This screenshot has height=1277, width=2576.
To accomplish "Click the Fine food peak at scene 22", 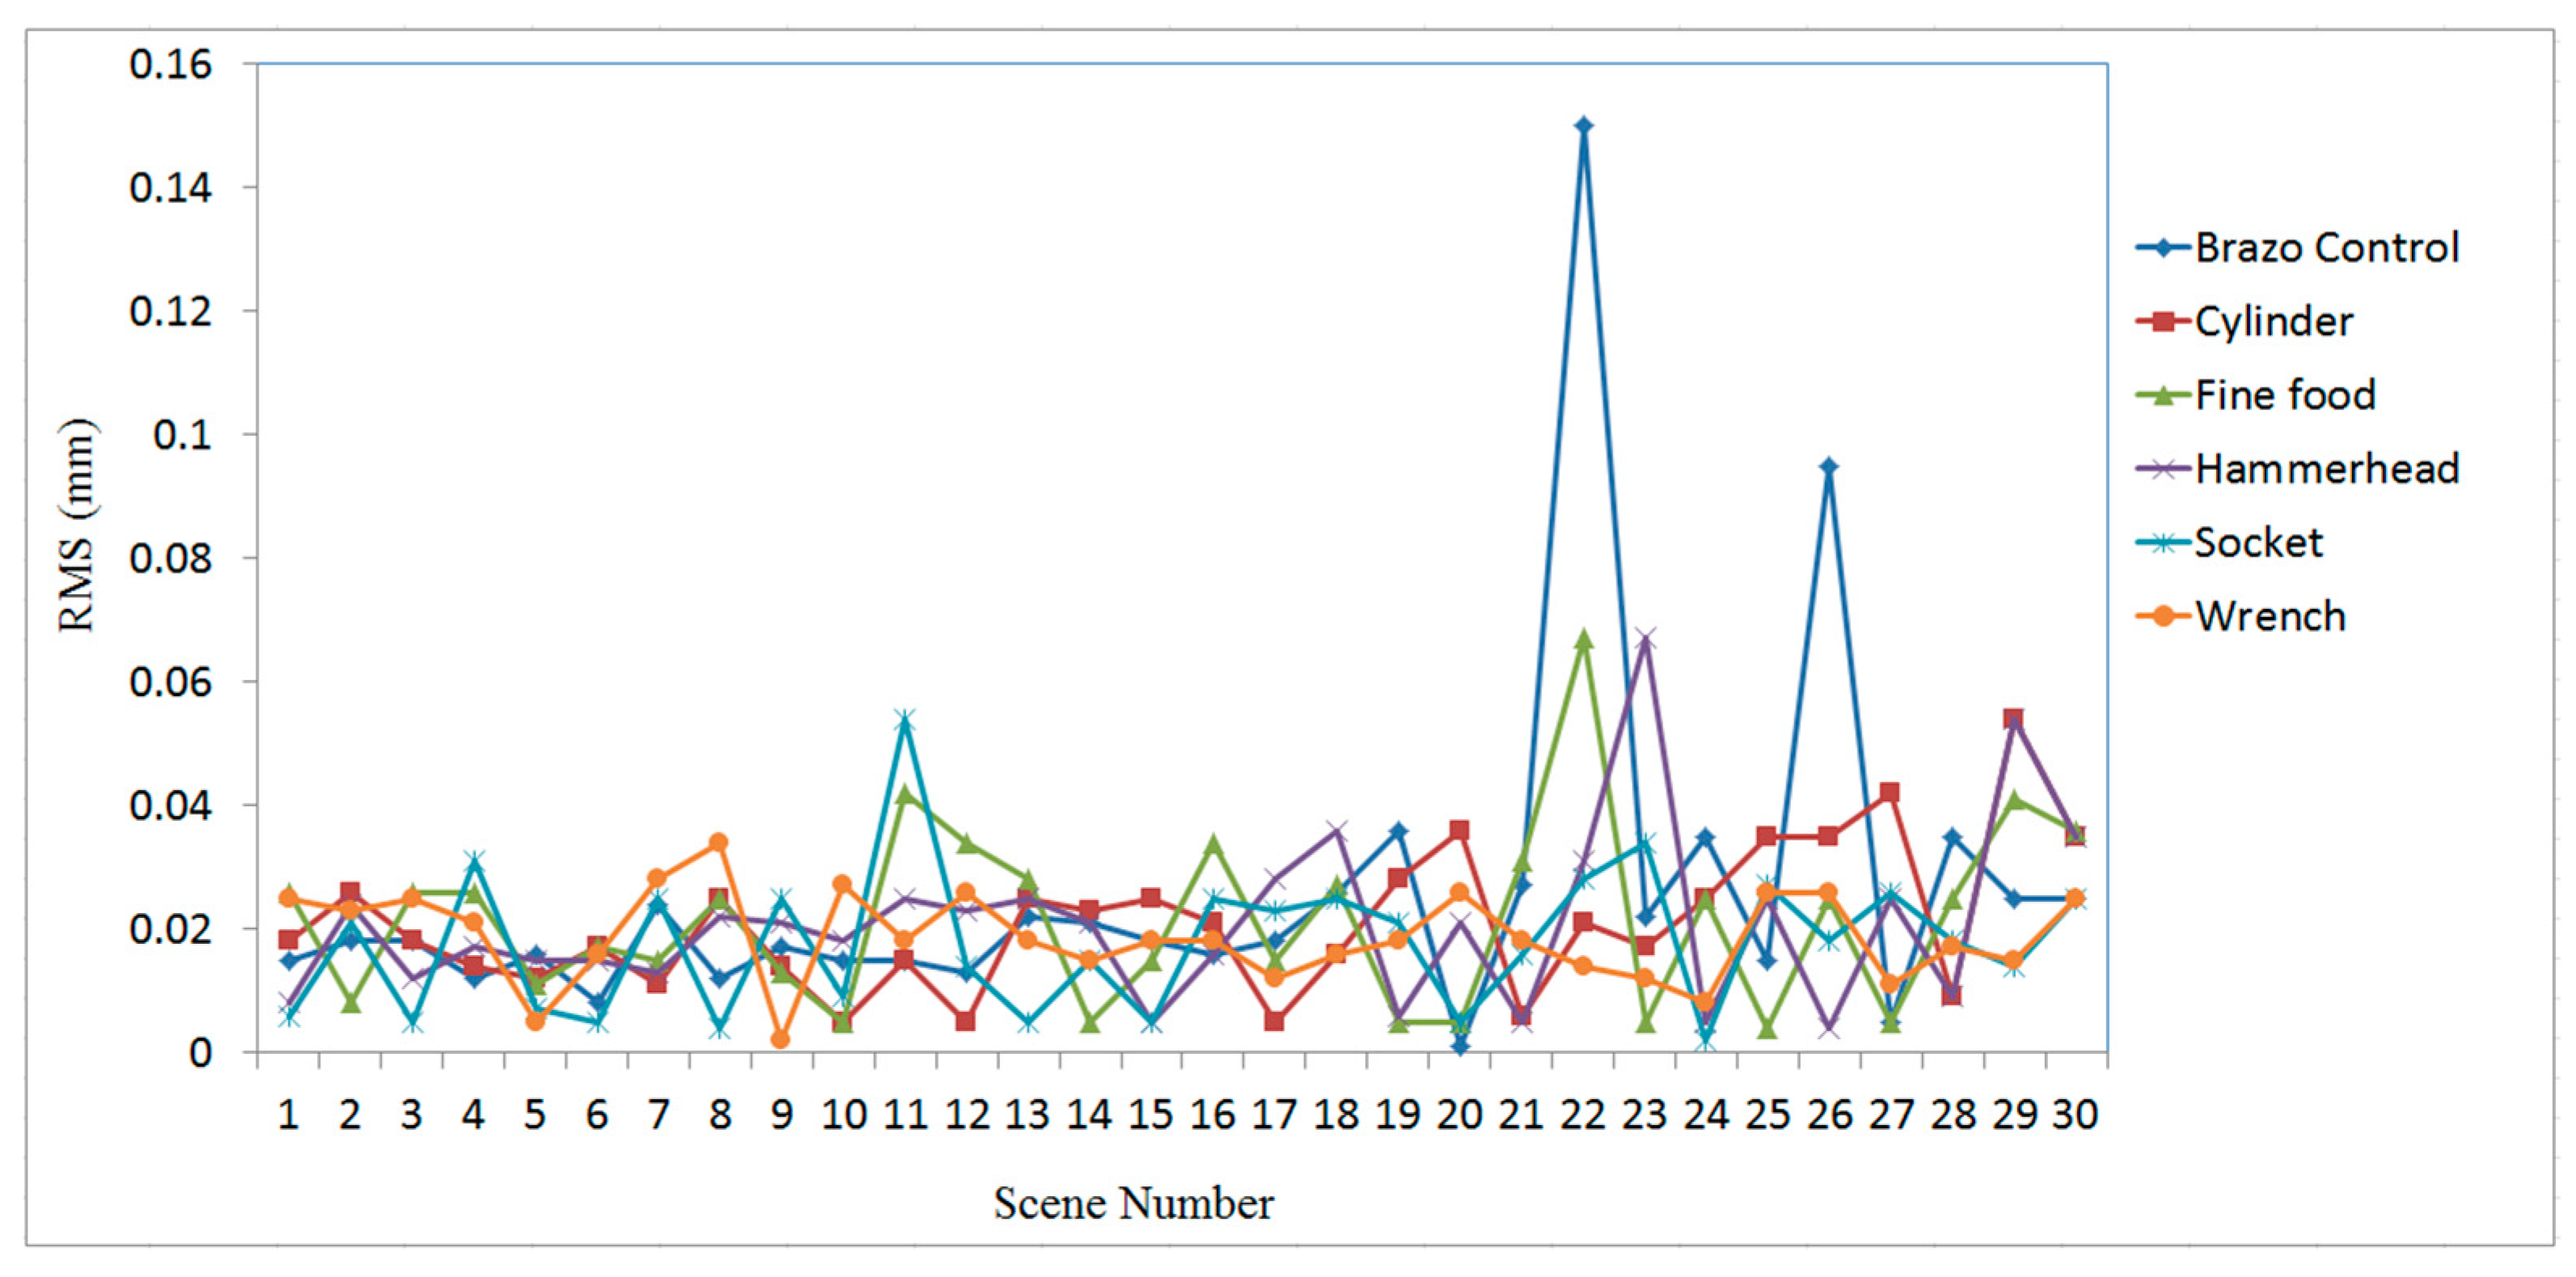I will point(1583,639).
